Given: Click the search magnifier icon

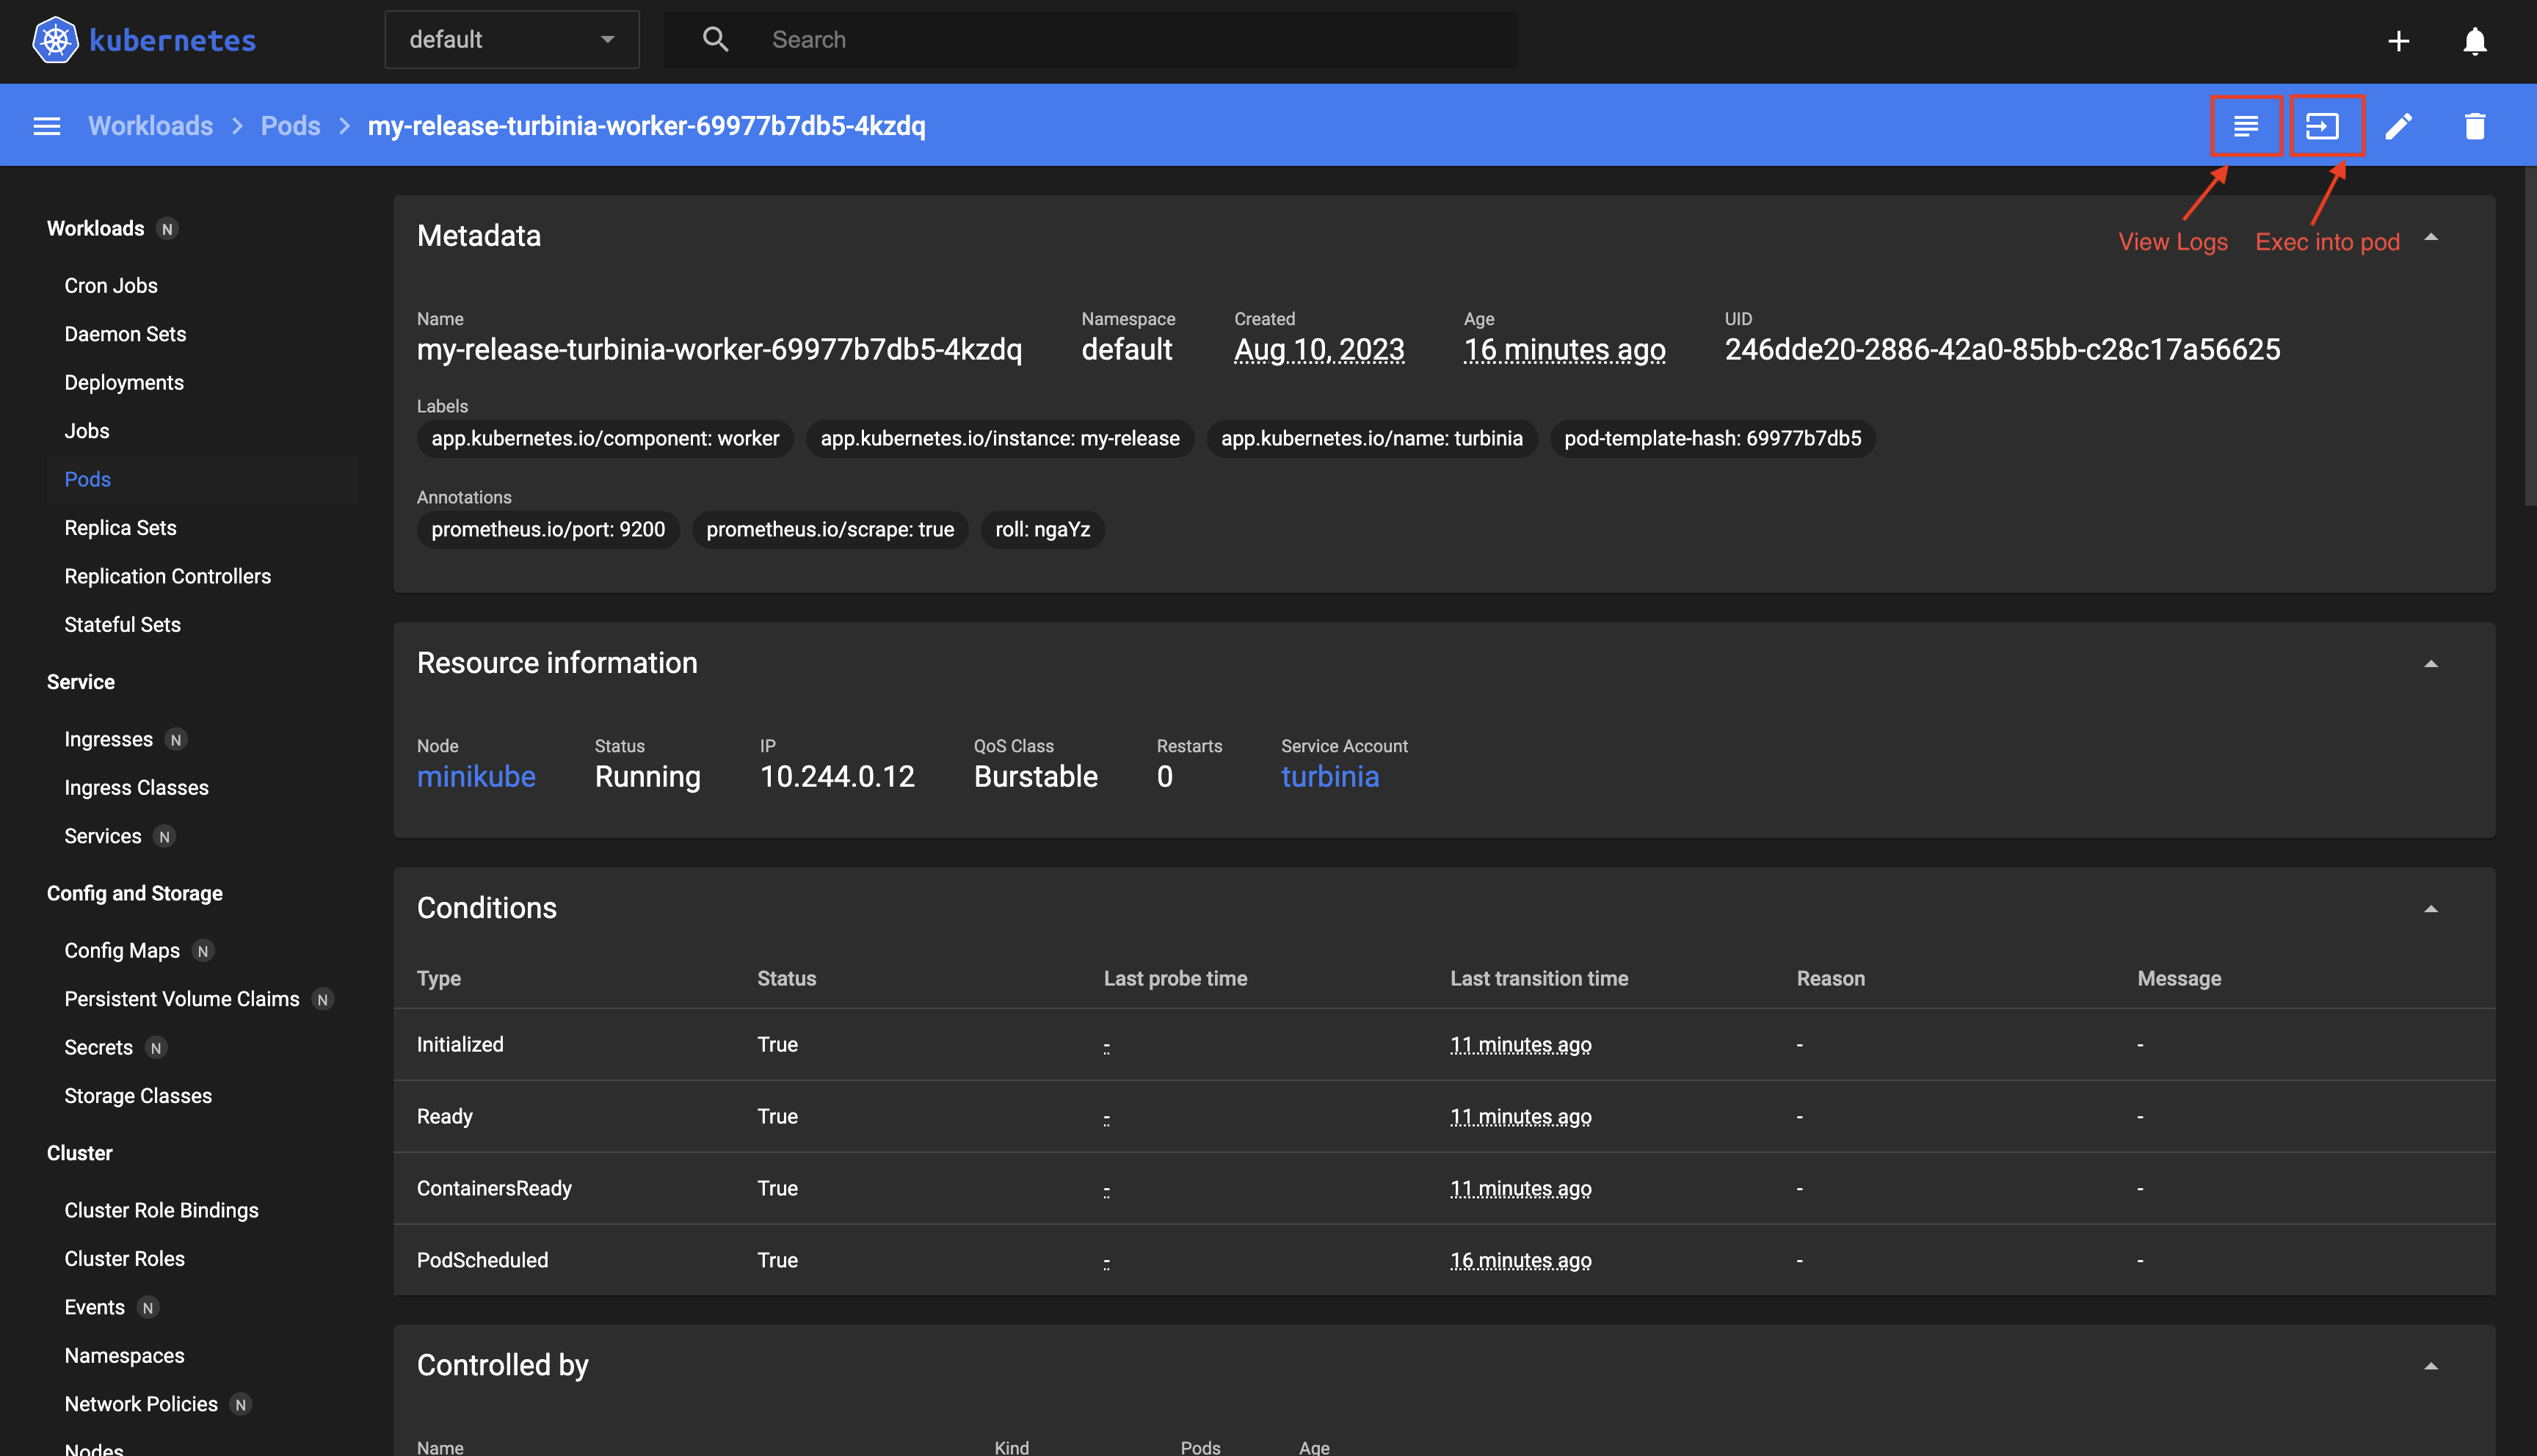Looking at the screenshot, I should (x=715, y=40).
